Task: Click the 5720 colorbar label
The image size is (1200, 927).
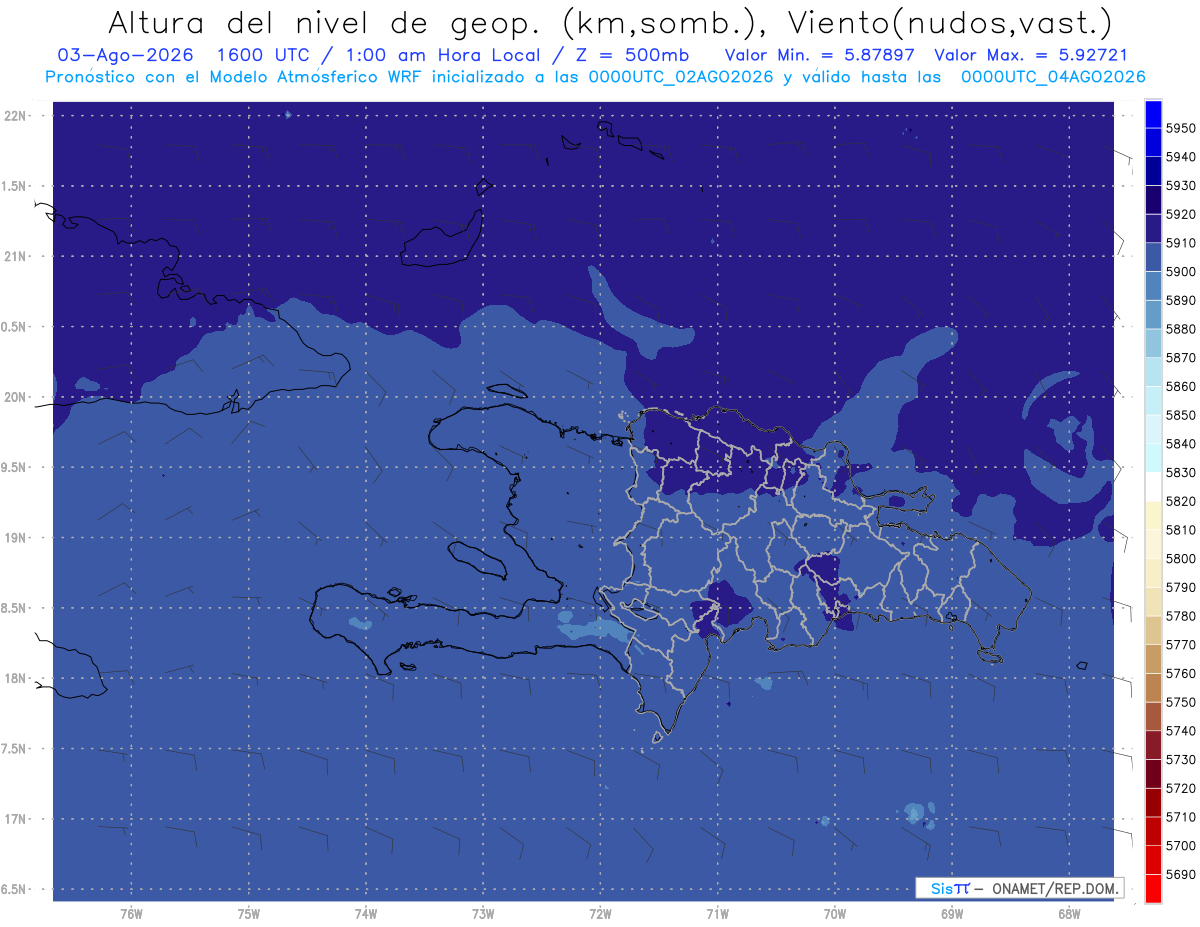Action: [x=1180, y=788]
